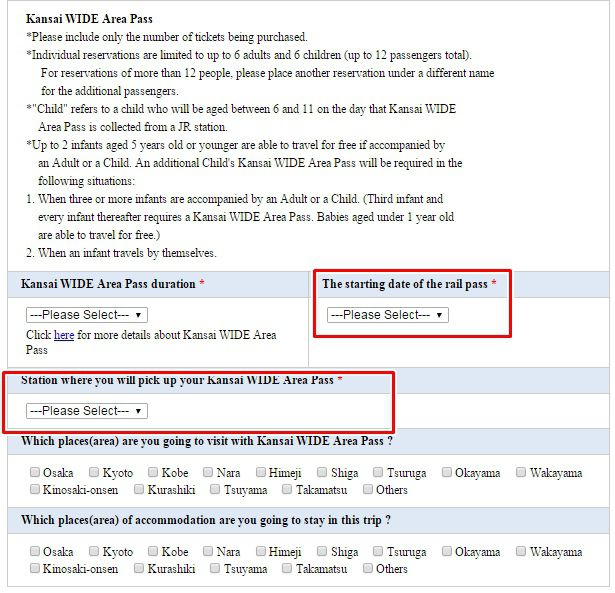Viewport: 615px width, 593px height.
Task: Check Takamatsu under places to visit
Action: 287,489
